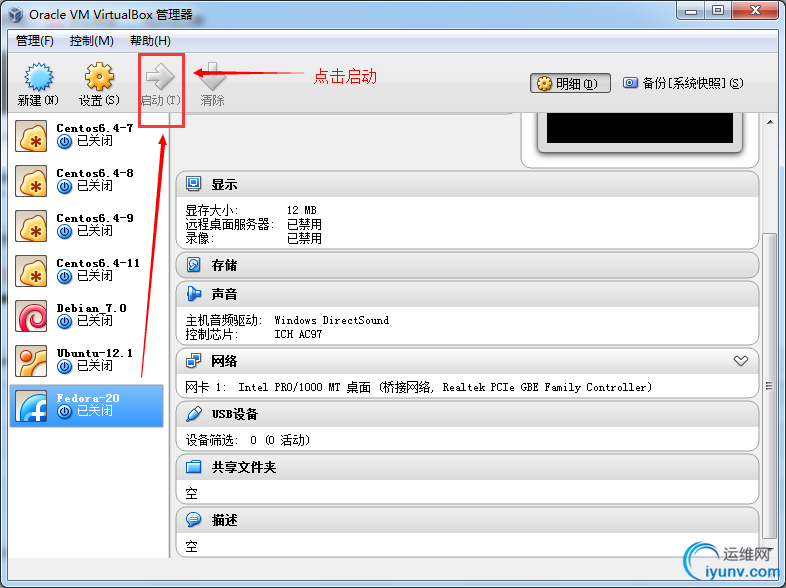Click the 显示 (Display) section icon
The width and height of the screenshot is (786, 588).
point(193,184)
